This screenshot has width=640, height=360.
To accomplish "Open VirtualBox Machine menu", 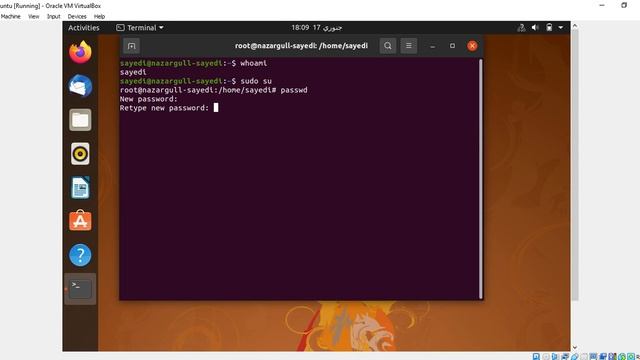I will tap(11, 16).
